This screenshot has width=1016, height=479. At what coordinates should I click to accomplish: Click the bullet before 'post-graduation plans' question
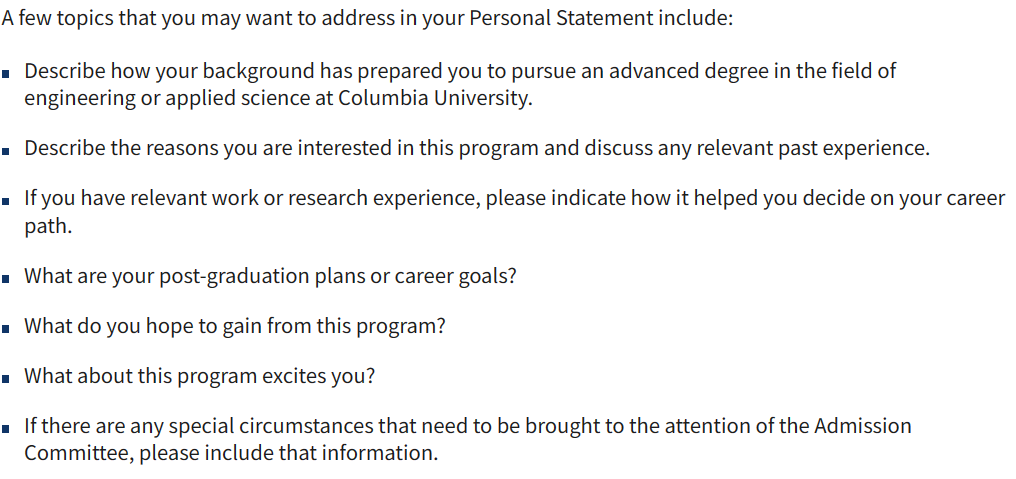(6, 279)
